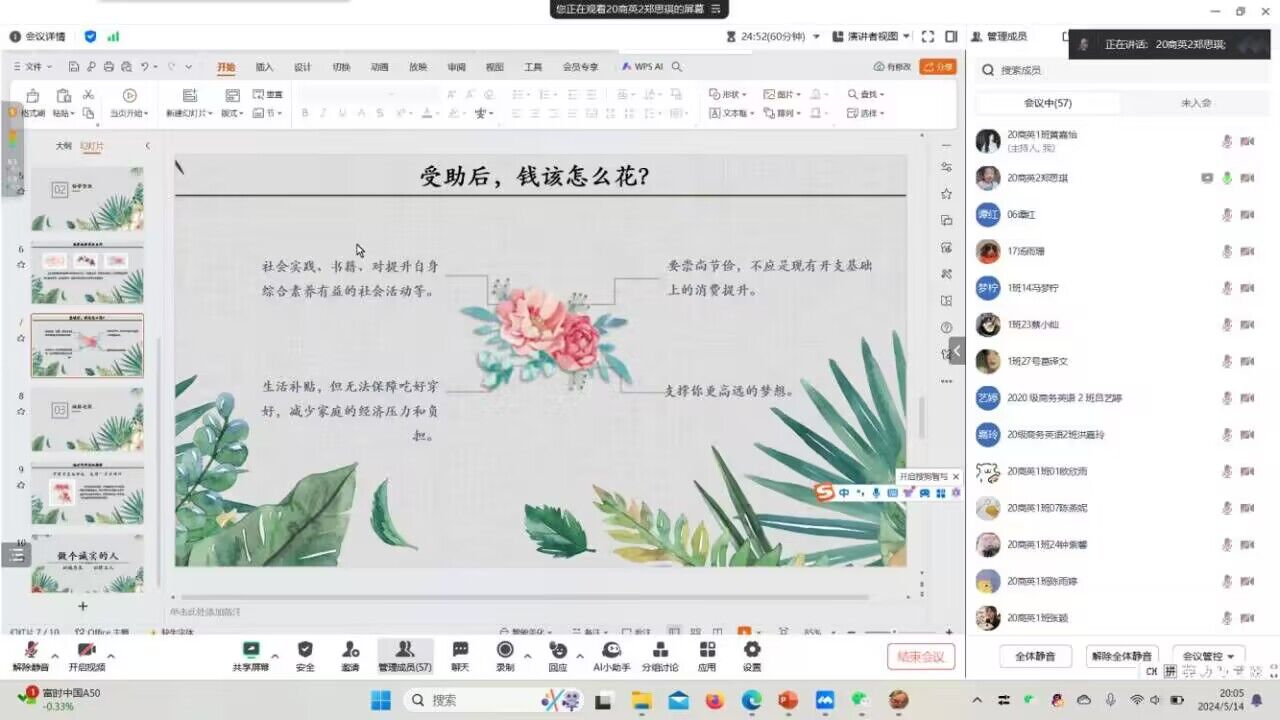The image size is (1280, 720).
Task: Toggle microphone for participant 06谭红
Action: point(1227,215)
